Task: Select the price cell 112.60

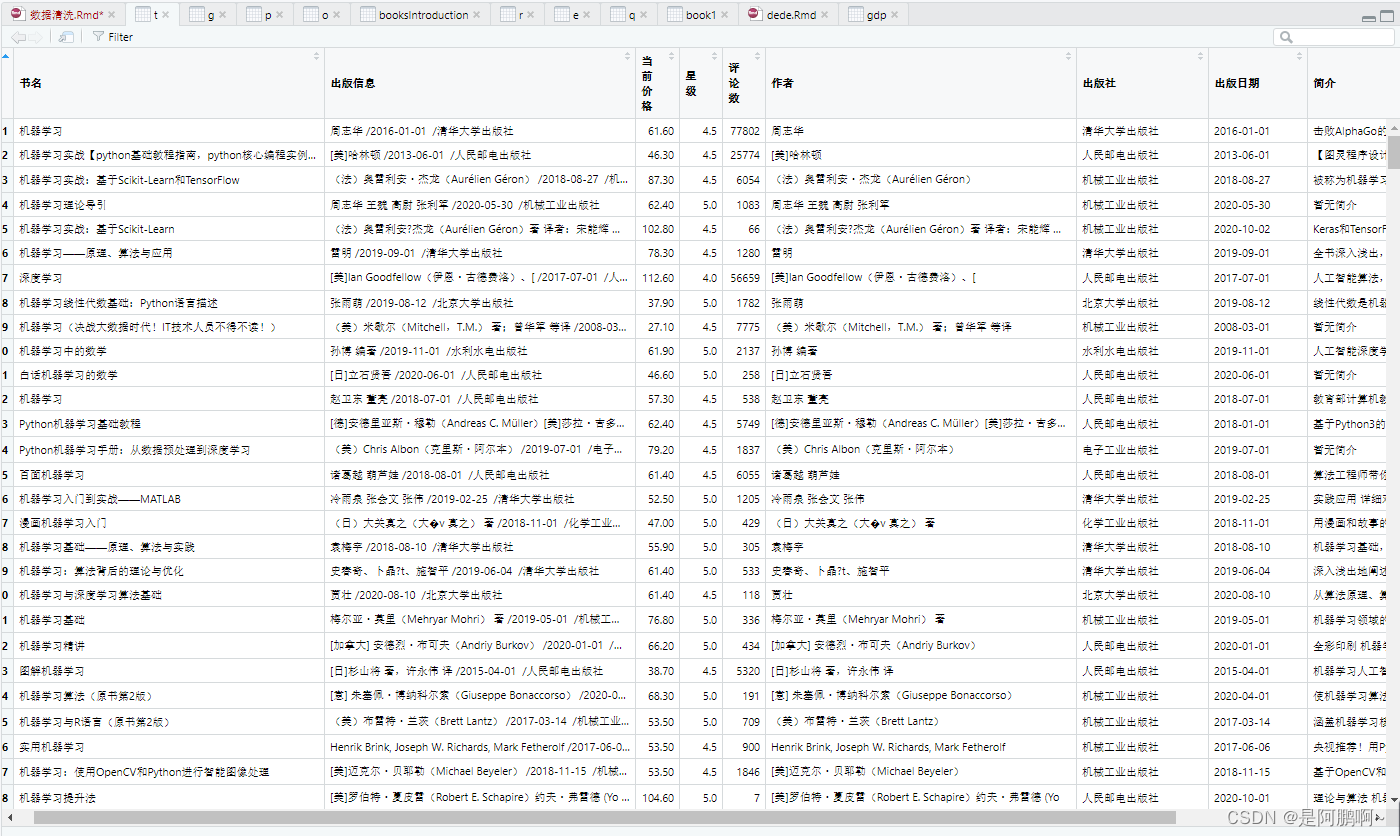Action: [657, 278]
